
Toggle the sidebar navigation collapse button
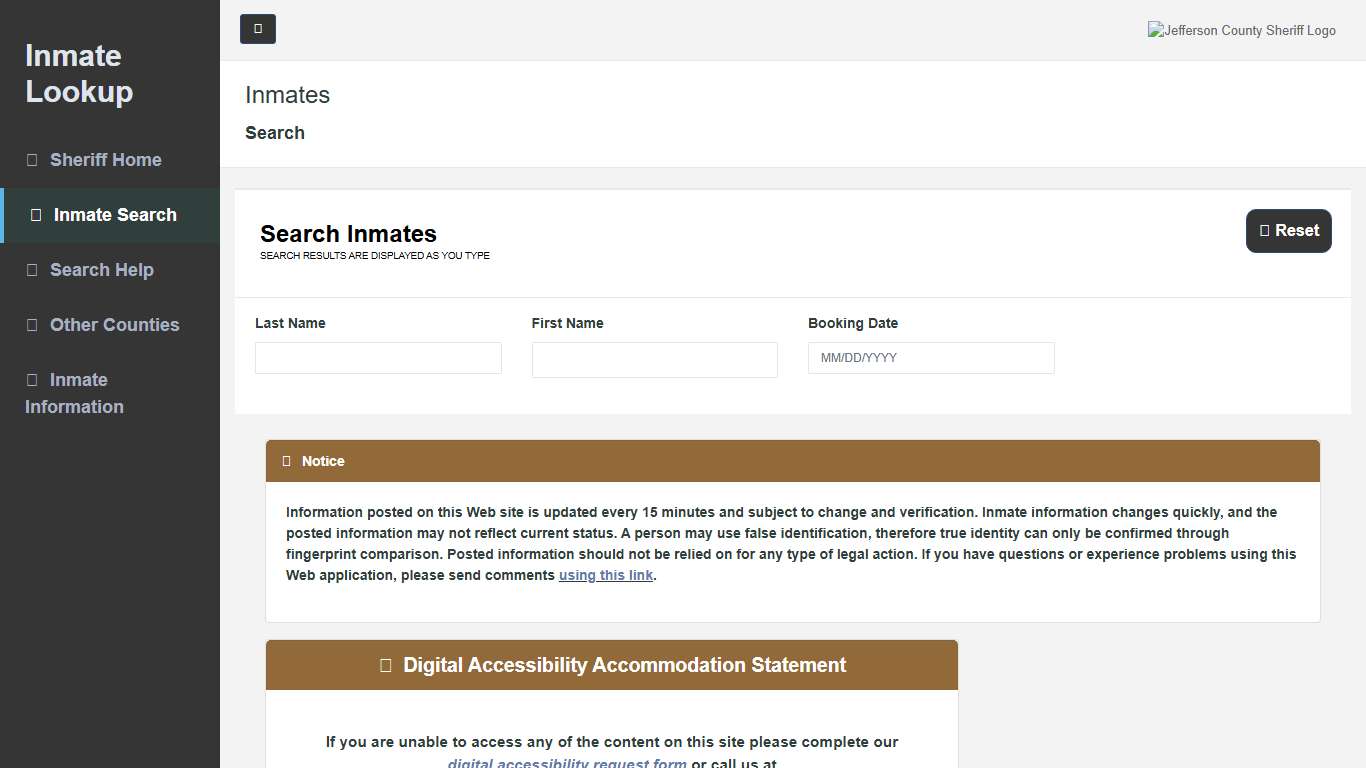click(x=258, y=29)
